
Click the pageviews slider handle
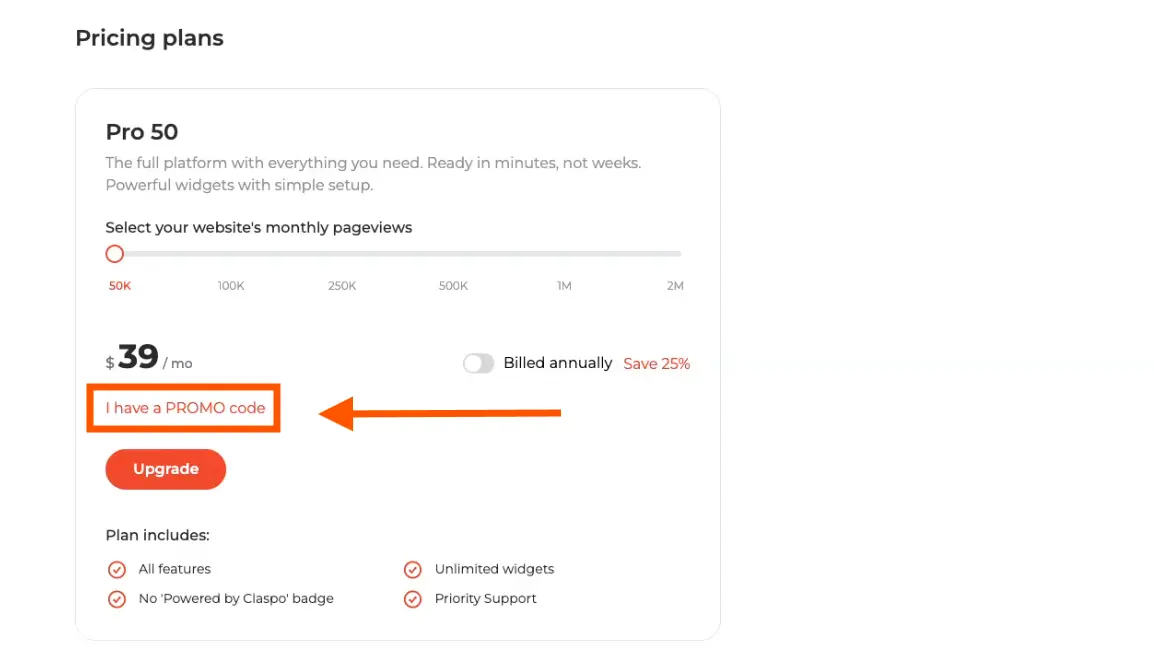tap(115, 254)
